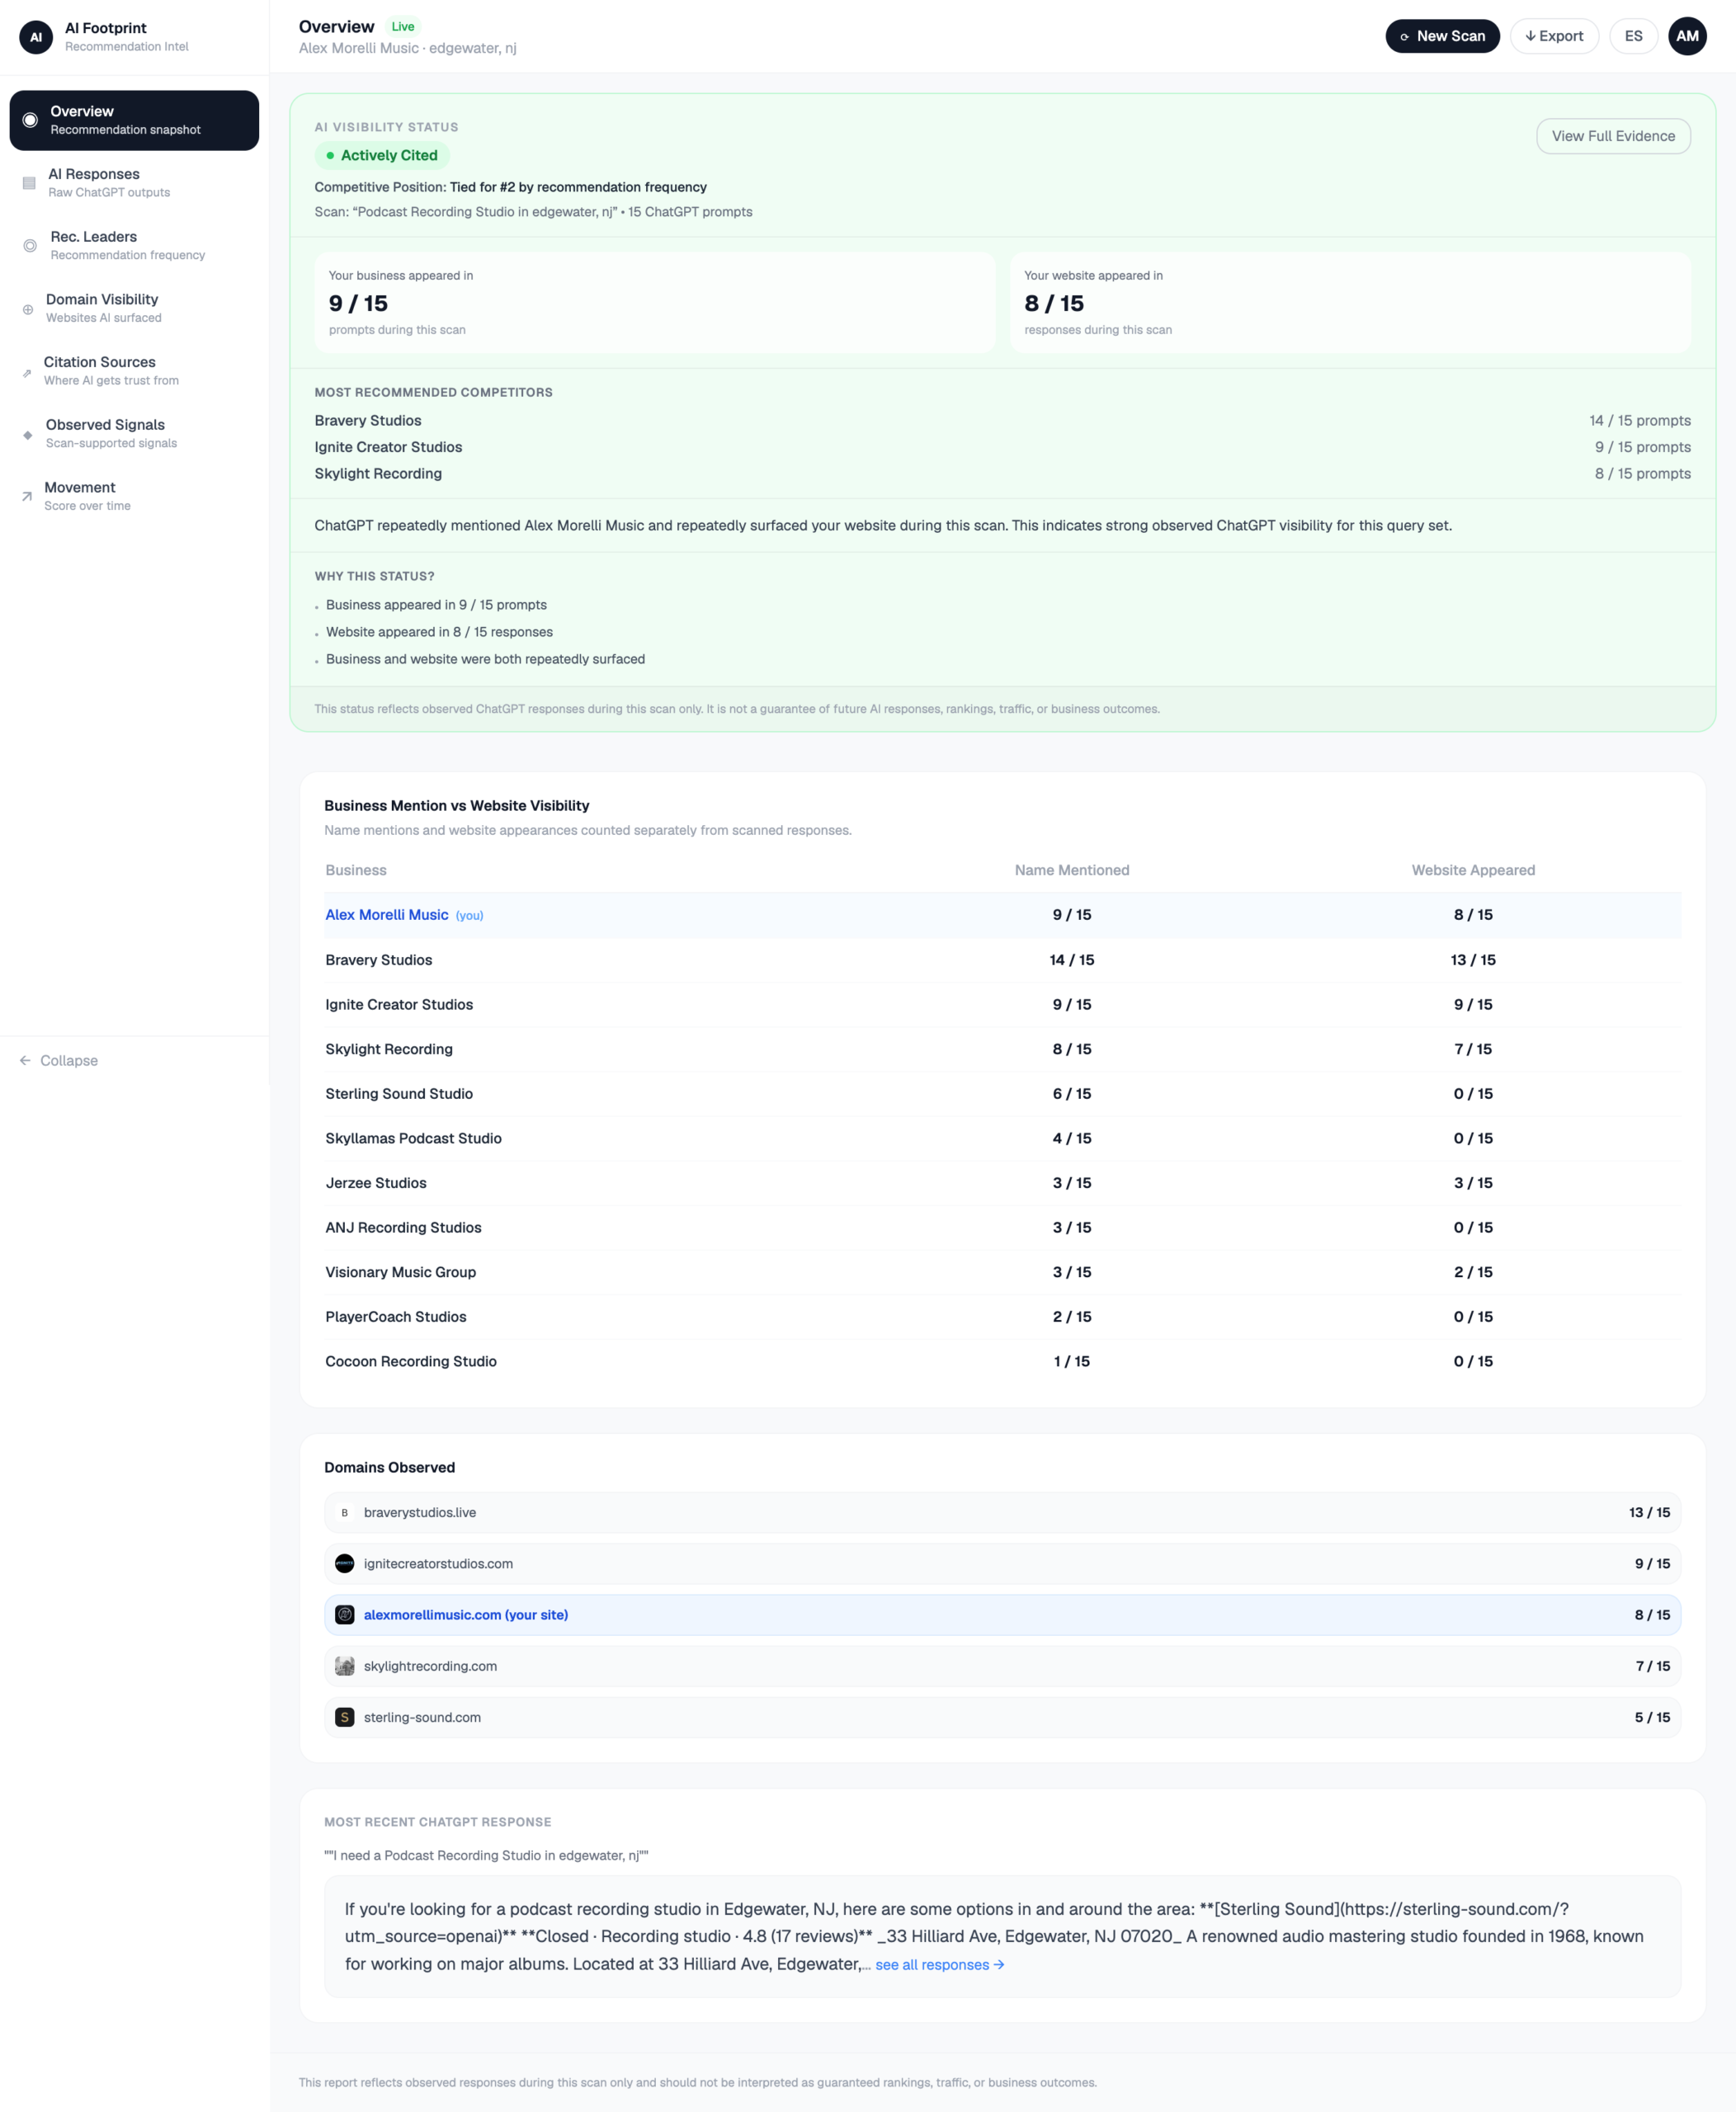Click the Actively Cited status badge
The width and height of the screenshot is (1736, 2112).
pyautogui.click(x=382, y=155)
